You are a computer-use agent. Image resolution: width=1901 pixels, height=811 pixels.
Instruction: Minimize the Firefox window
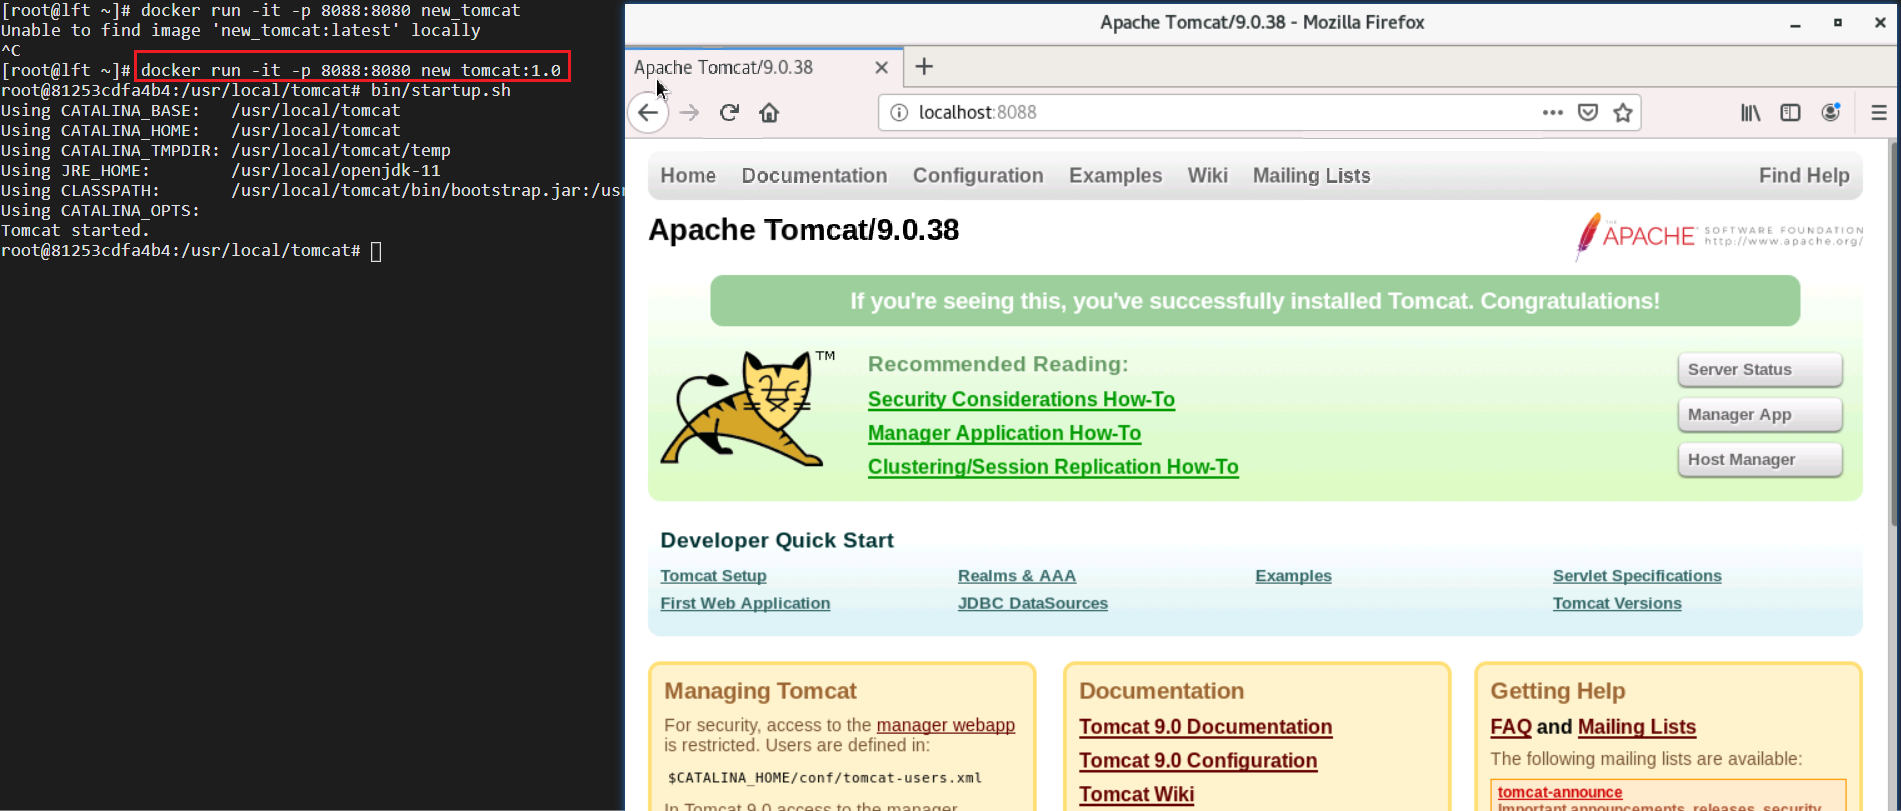(x=1795, y=23)
